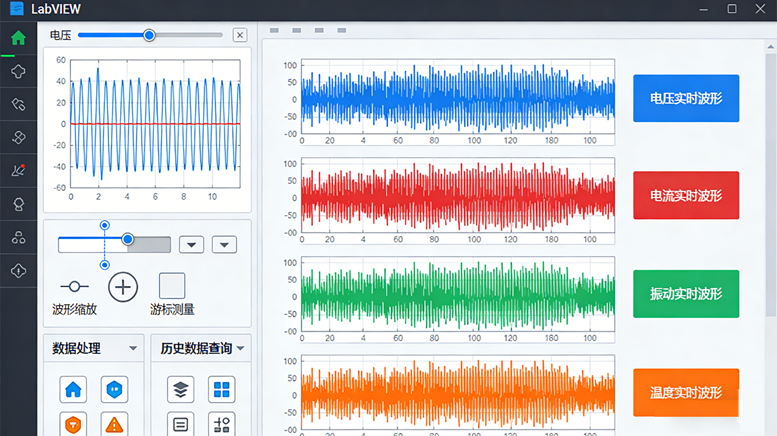Toggle the 游标测量 checkbox
Image resolution: width=777 pixels, height=436 pixels.
tap(172, 286)
